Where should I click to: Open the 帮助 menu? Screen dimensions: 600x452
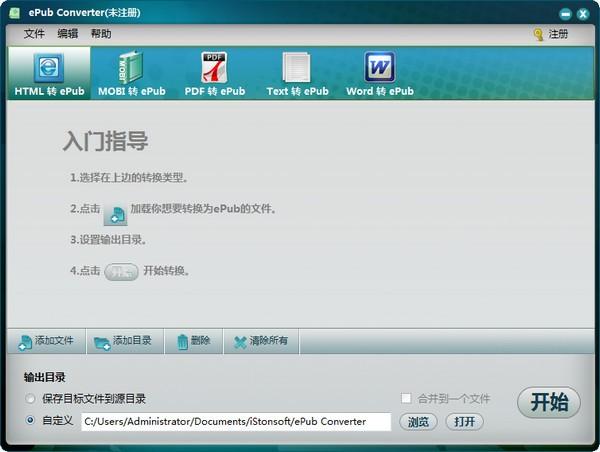point(101,34)
